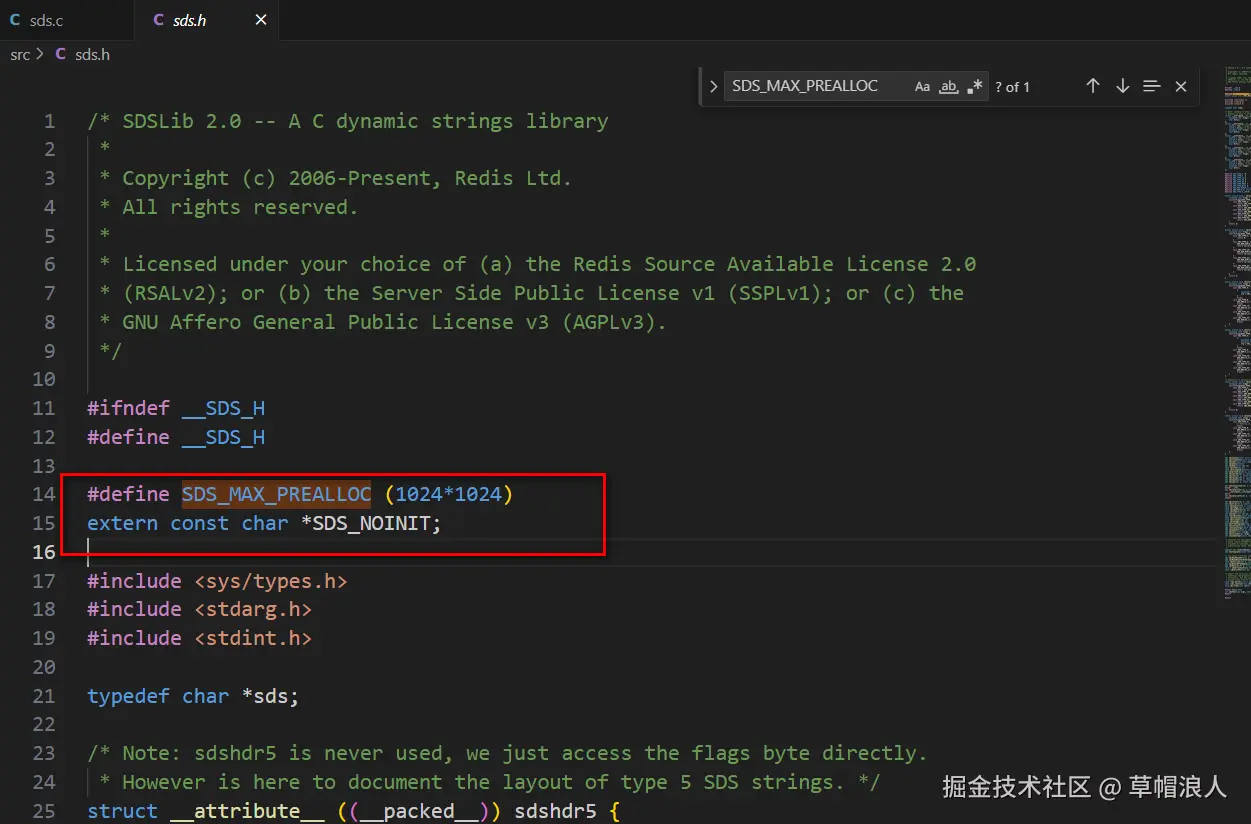Close the sds.h tab
Viewport: 1251px width, 824px height.
click(x=261, y=20)
